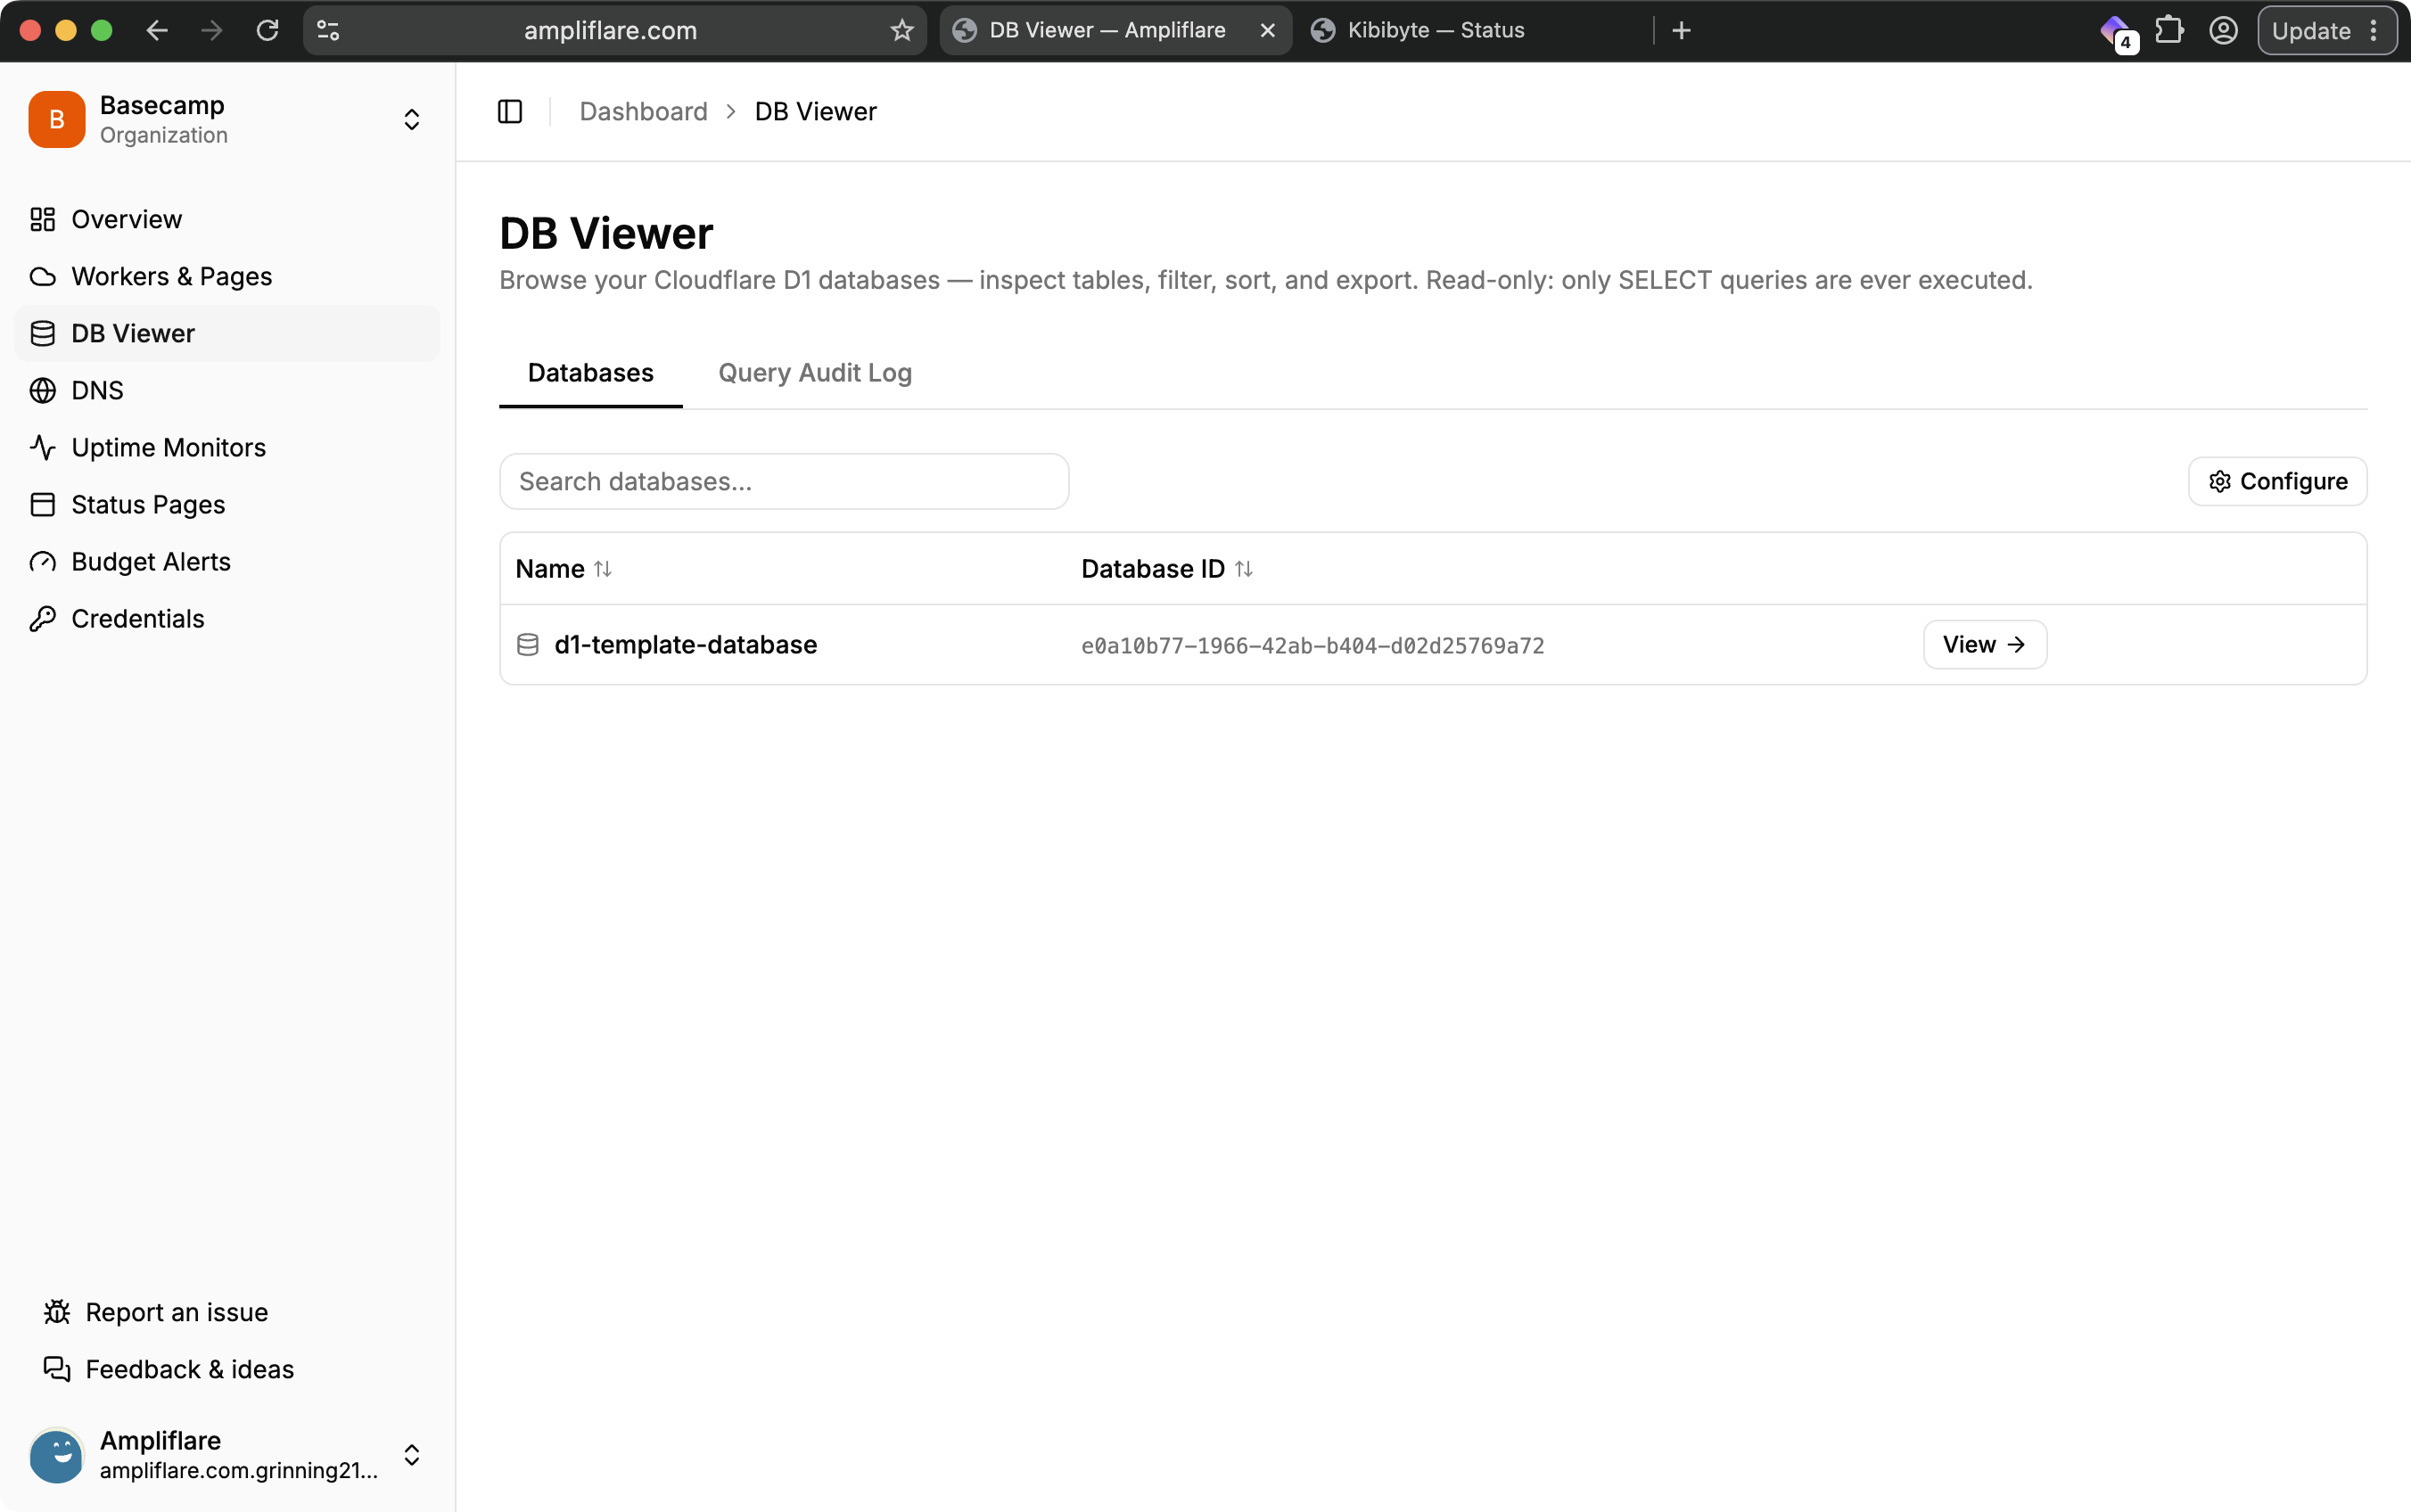The width and height of the screenshot is (2411, 1512).
Task: Click the orange Basecamp organization avatar
Action: tap(57, 119)
